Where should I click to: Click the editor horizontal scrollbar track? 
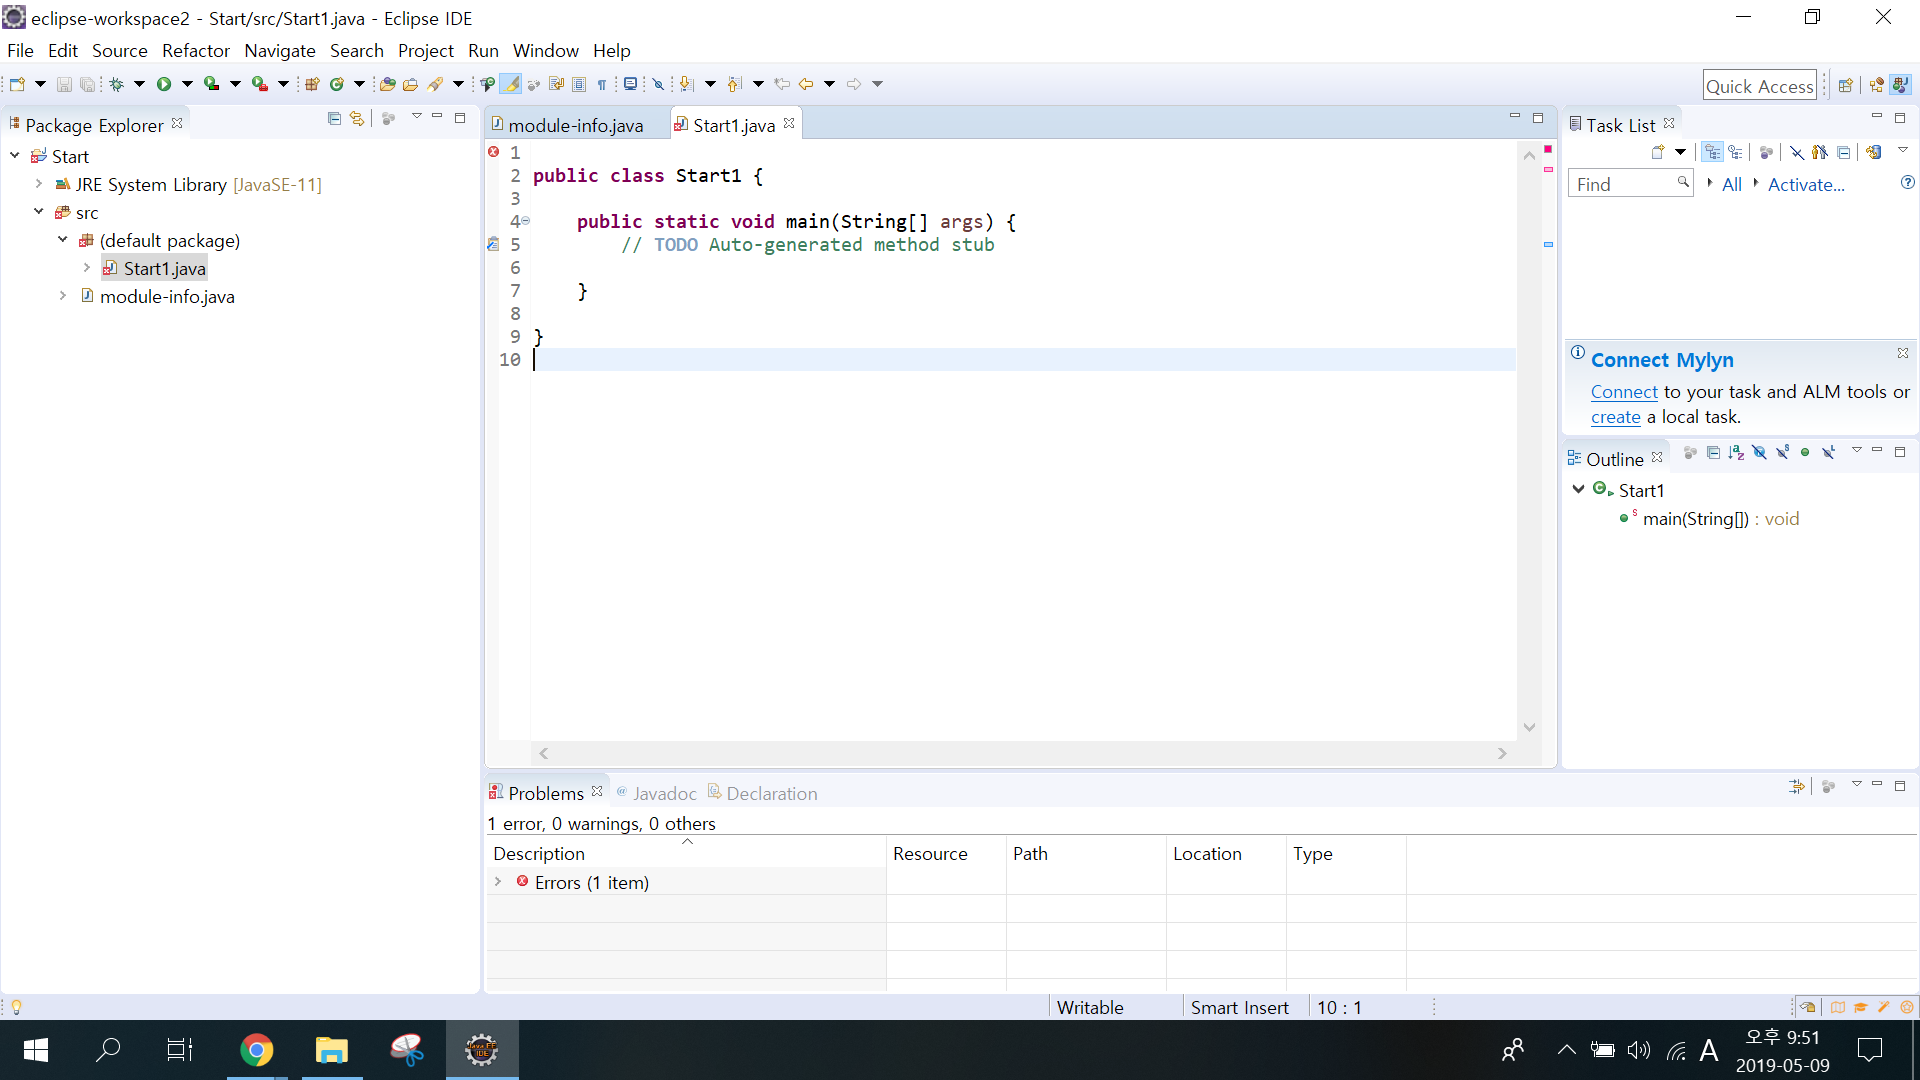[x=1020, y=754]
